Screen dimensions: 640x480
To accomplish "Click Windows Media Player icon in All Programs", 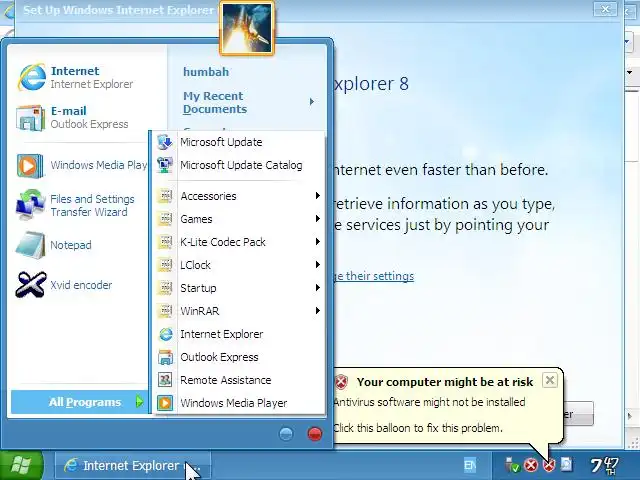I will pyautogui.click(x=165, y=403).
